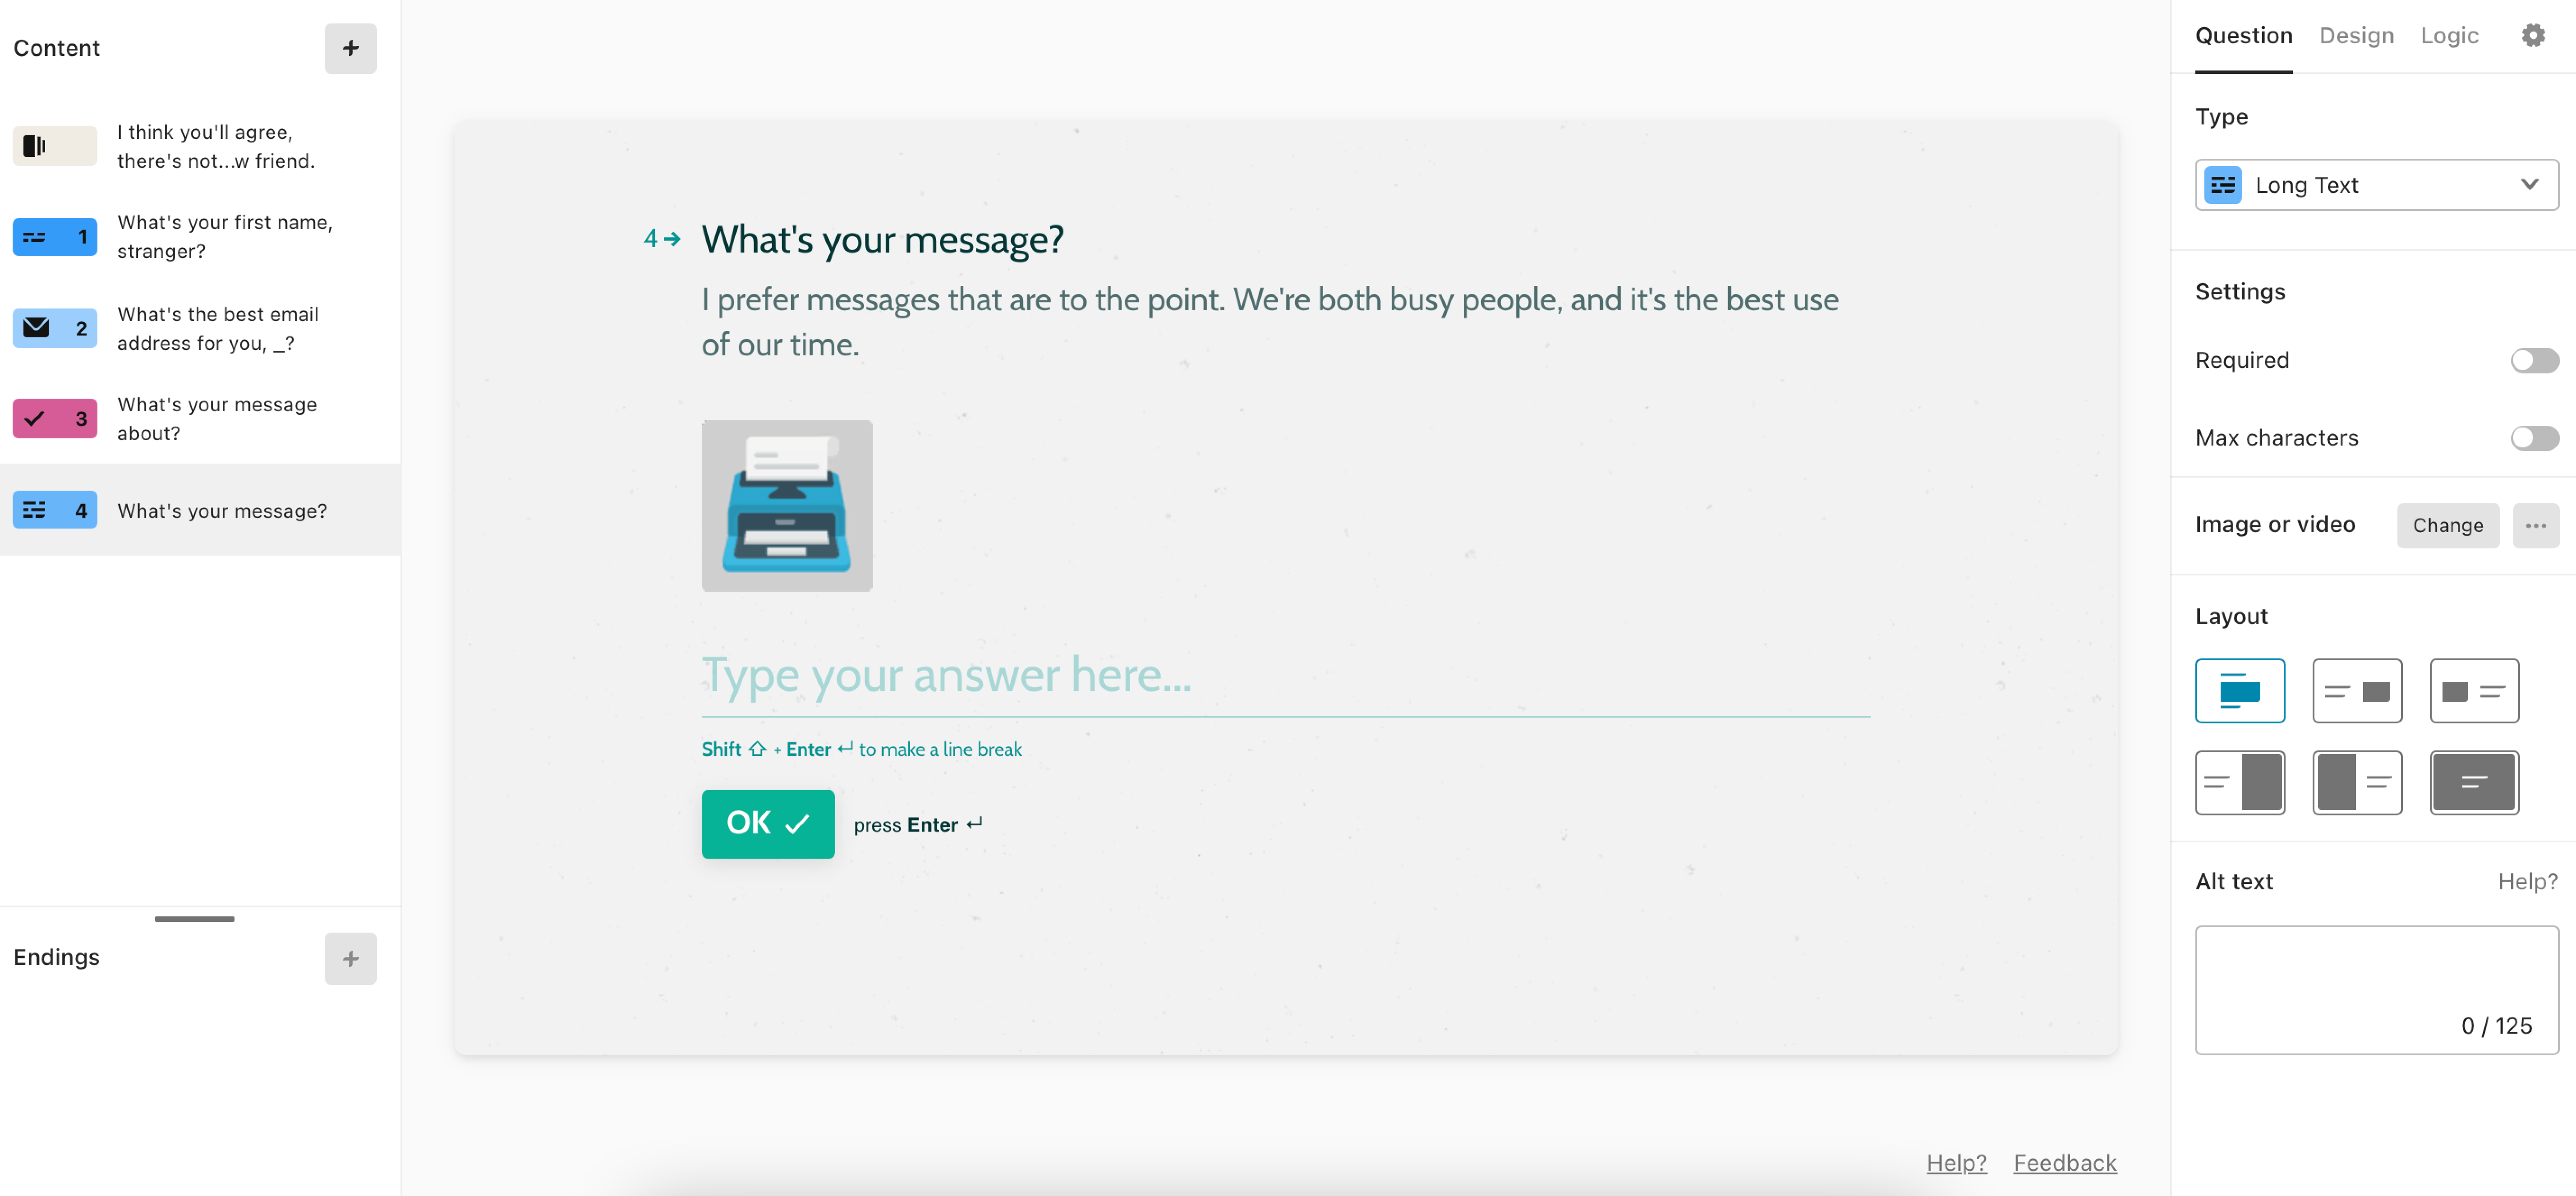
Task: Select 'What's your message?' item in sidebar
Action: tap(200, 510)
